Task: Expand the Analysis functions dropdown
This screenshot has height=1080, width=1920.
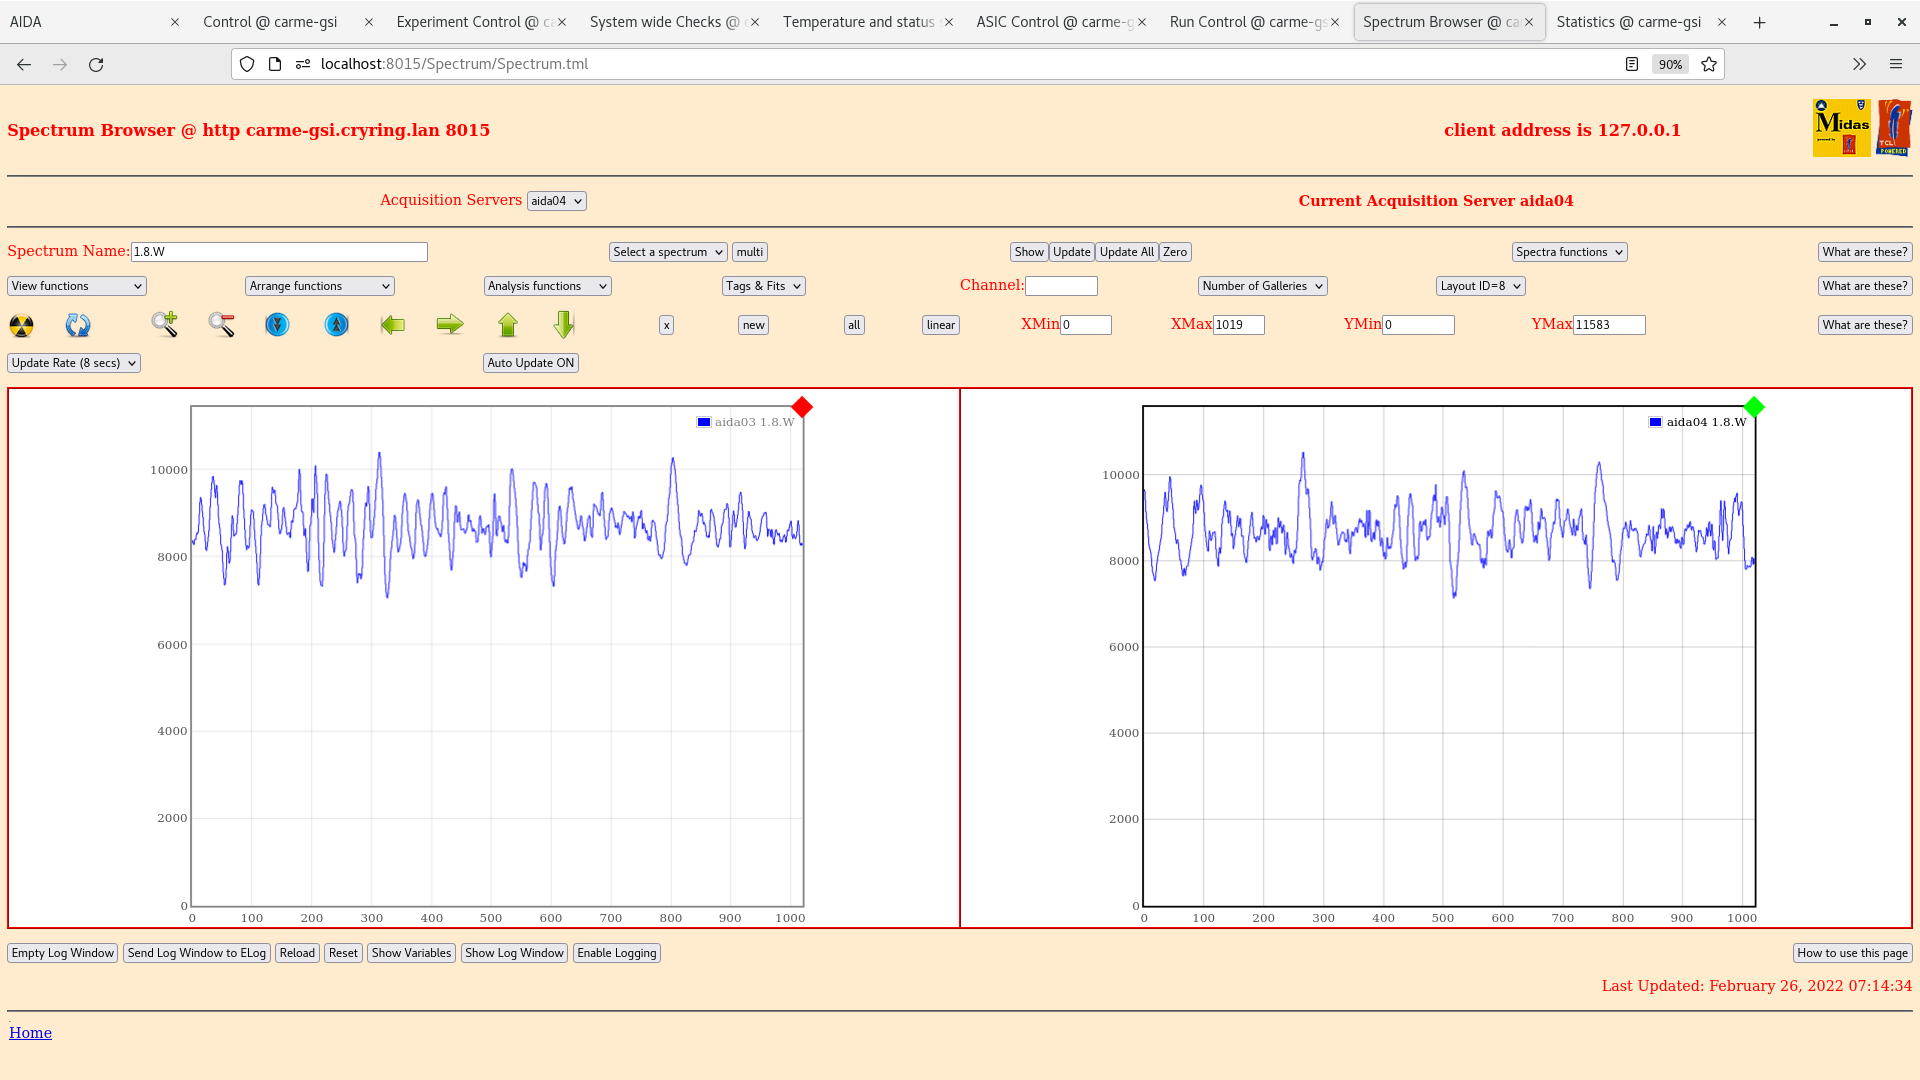Action: pyautogui.click(x=547, y=286)
